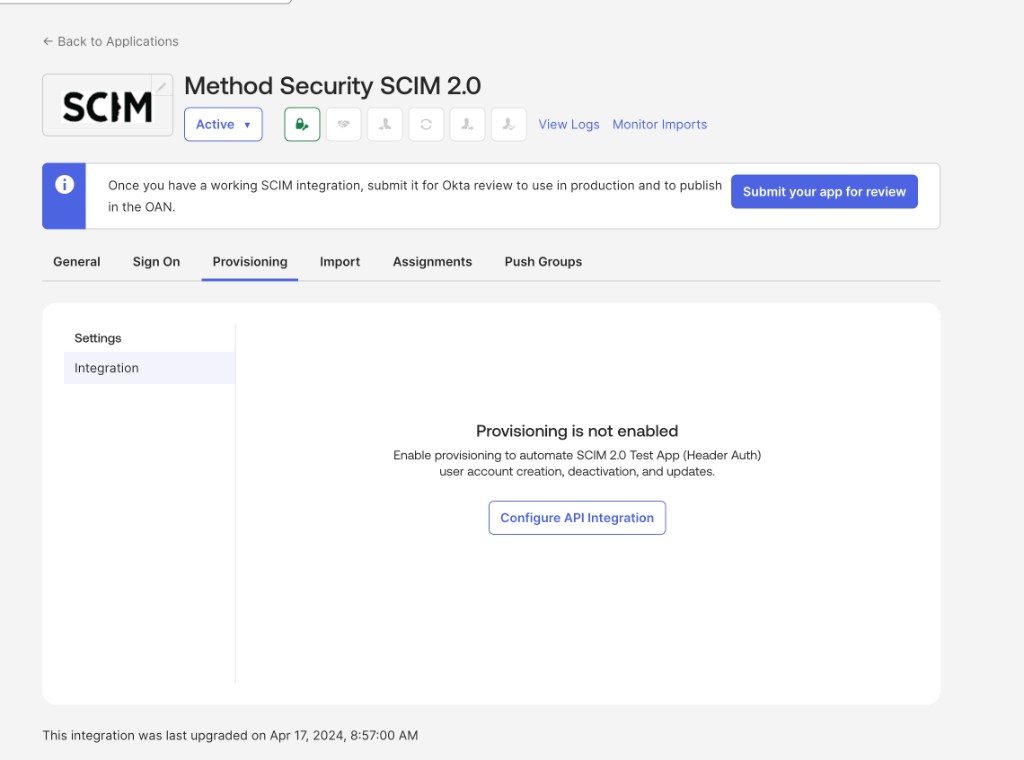Click Configure API Integration button
1024x760 pixels.
coord(577,518)
